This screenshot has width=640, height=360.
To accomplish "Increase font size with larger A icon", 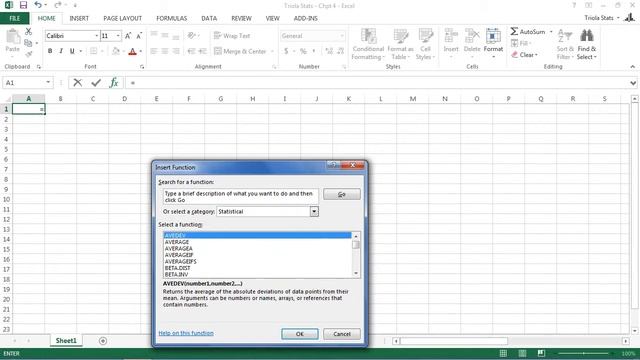I will click(x=128, y=36).
